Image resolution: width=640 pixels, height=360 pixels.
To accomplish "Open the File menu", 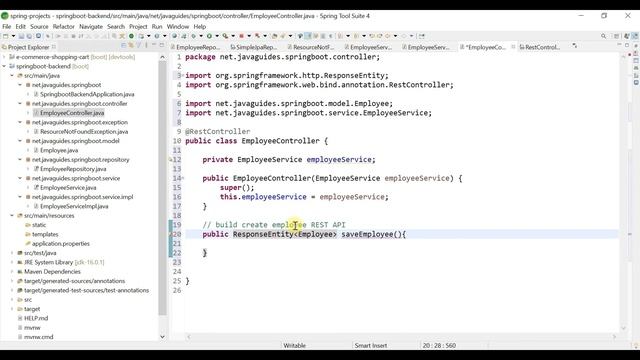I will (7, 27).
